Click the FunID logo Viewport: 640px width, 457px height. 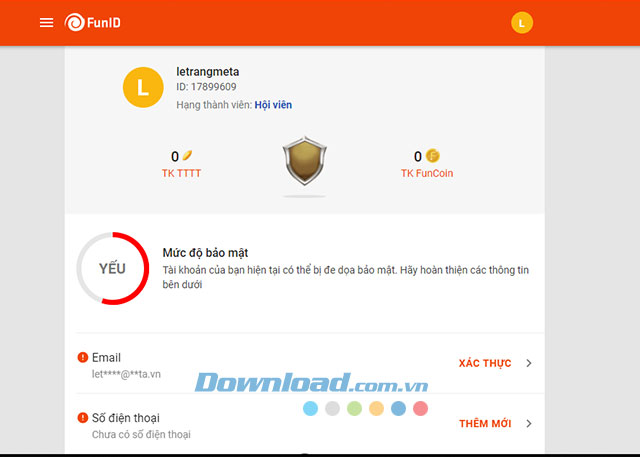click(x=93, y=22)
